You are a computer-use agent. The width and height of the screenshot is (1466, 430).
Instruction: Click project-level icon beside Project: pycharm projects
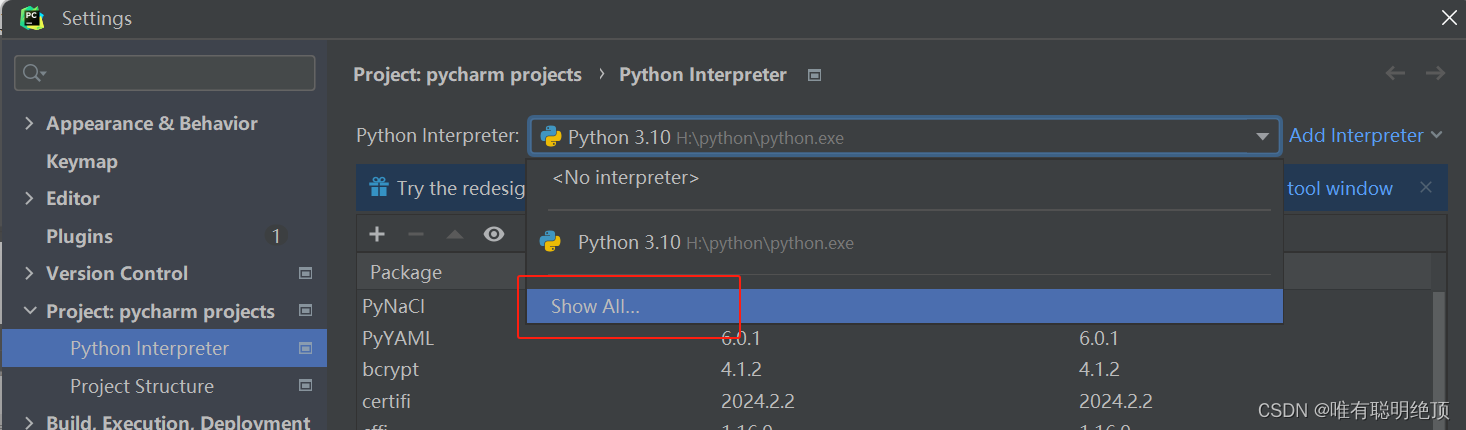click(306, 311)
